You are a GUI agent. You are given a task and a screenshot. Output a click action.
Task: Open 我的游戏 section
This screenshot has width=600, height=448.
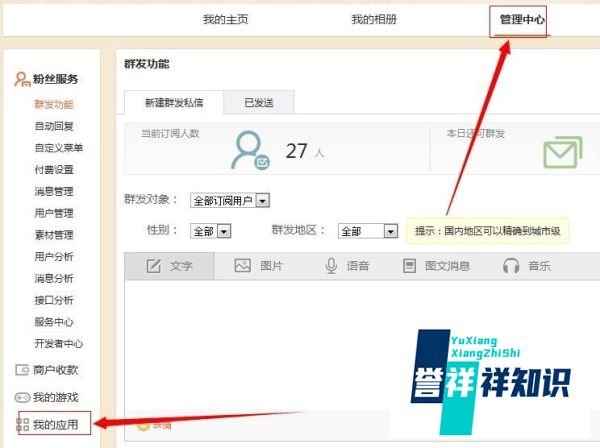[x=55, y=397]
